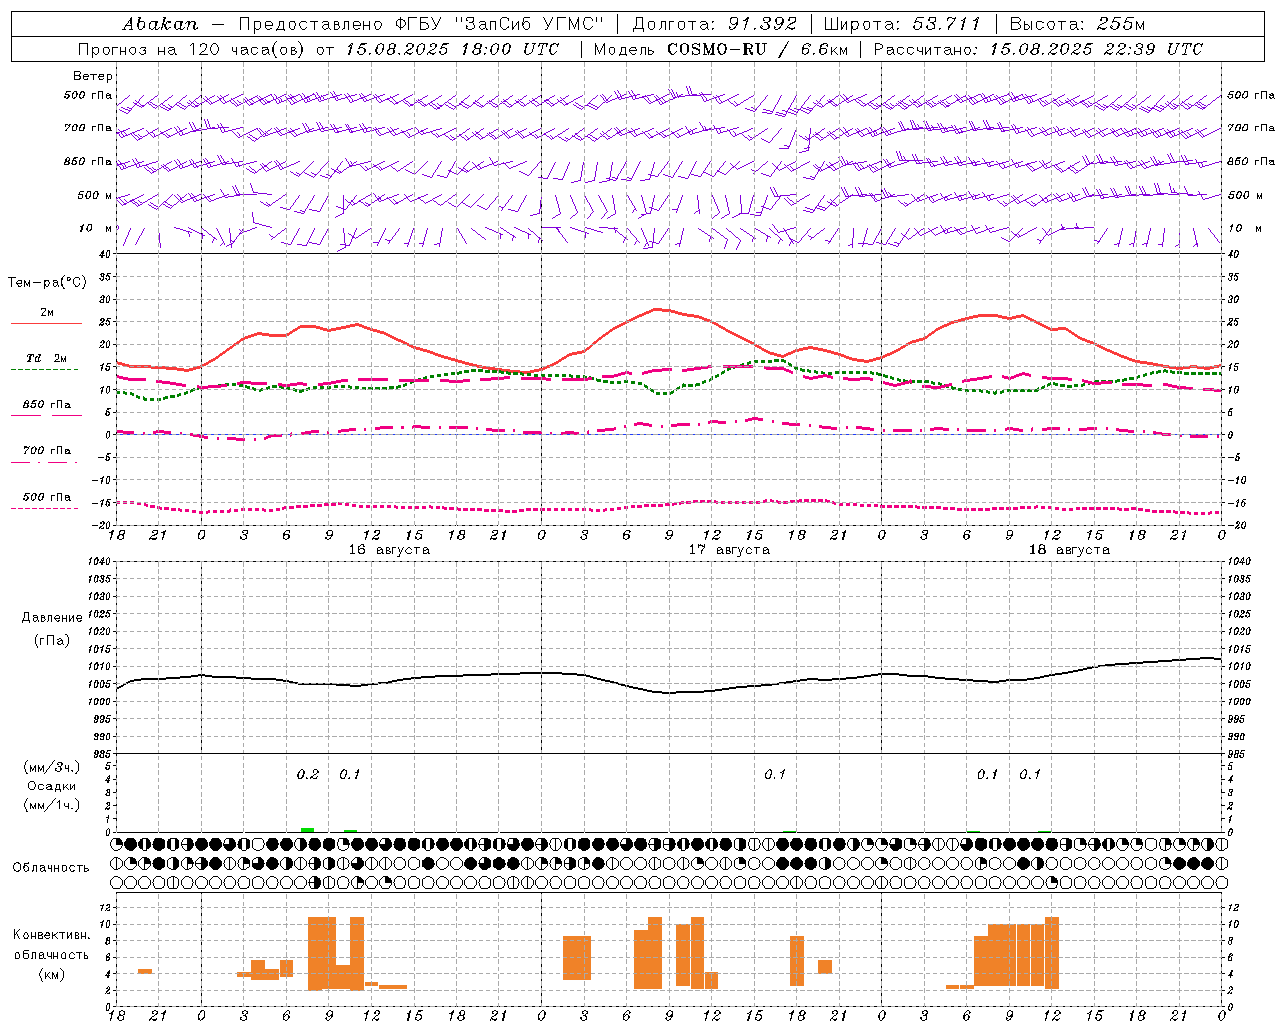Click the "Ветер" wind panel label
Viewport: 1280px width, 1024px height.
93,76
